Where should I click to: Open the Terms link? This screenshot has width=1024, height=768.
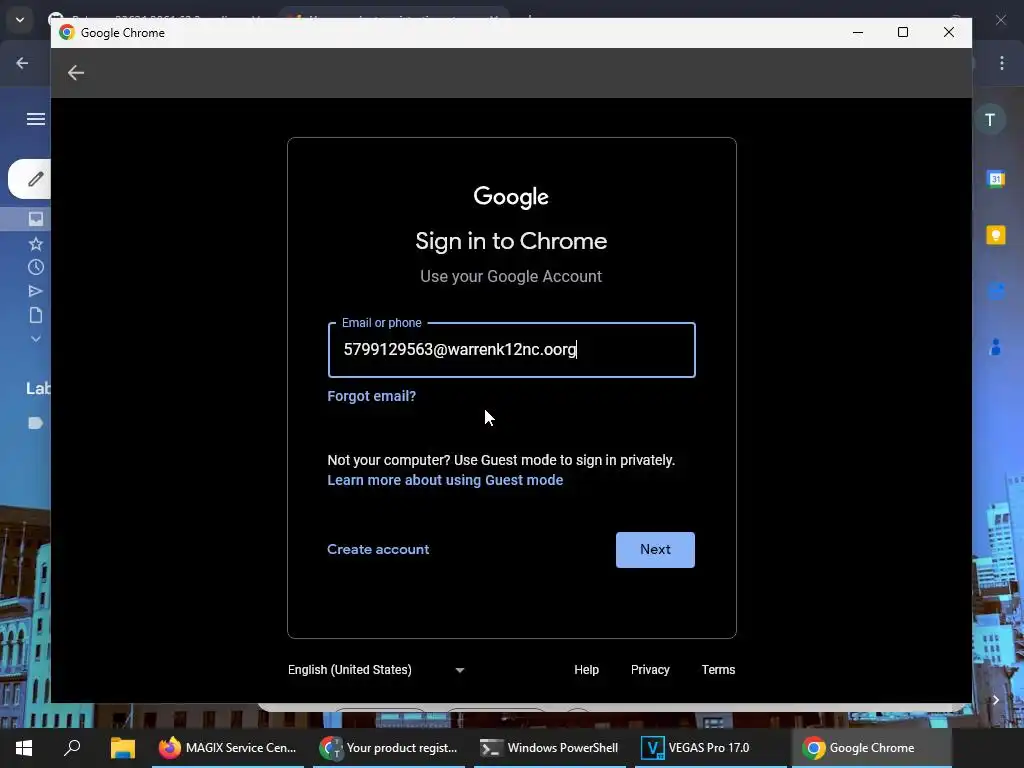(718, 670)
